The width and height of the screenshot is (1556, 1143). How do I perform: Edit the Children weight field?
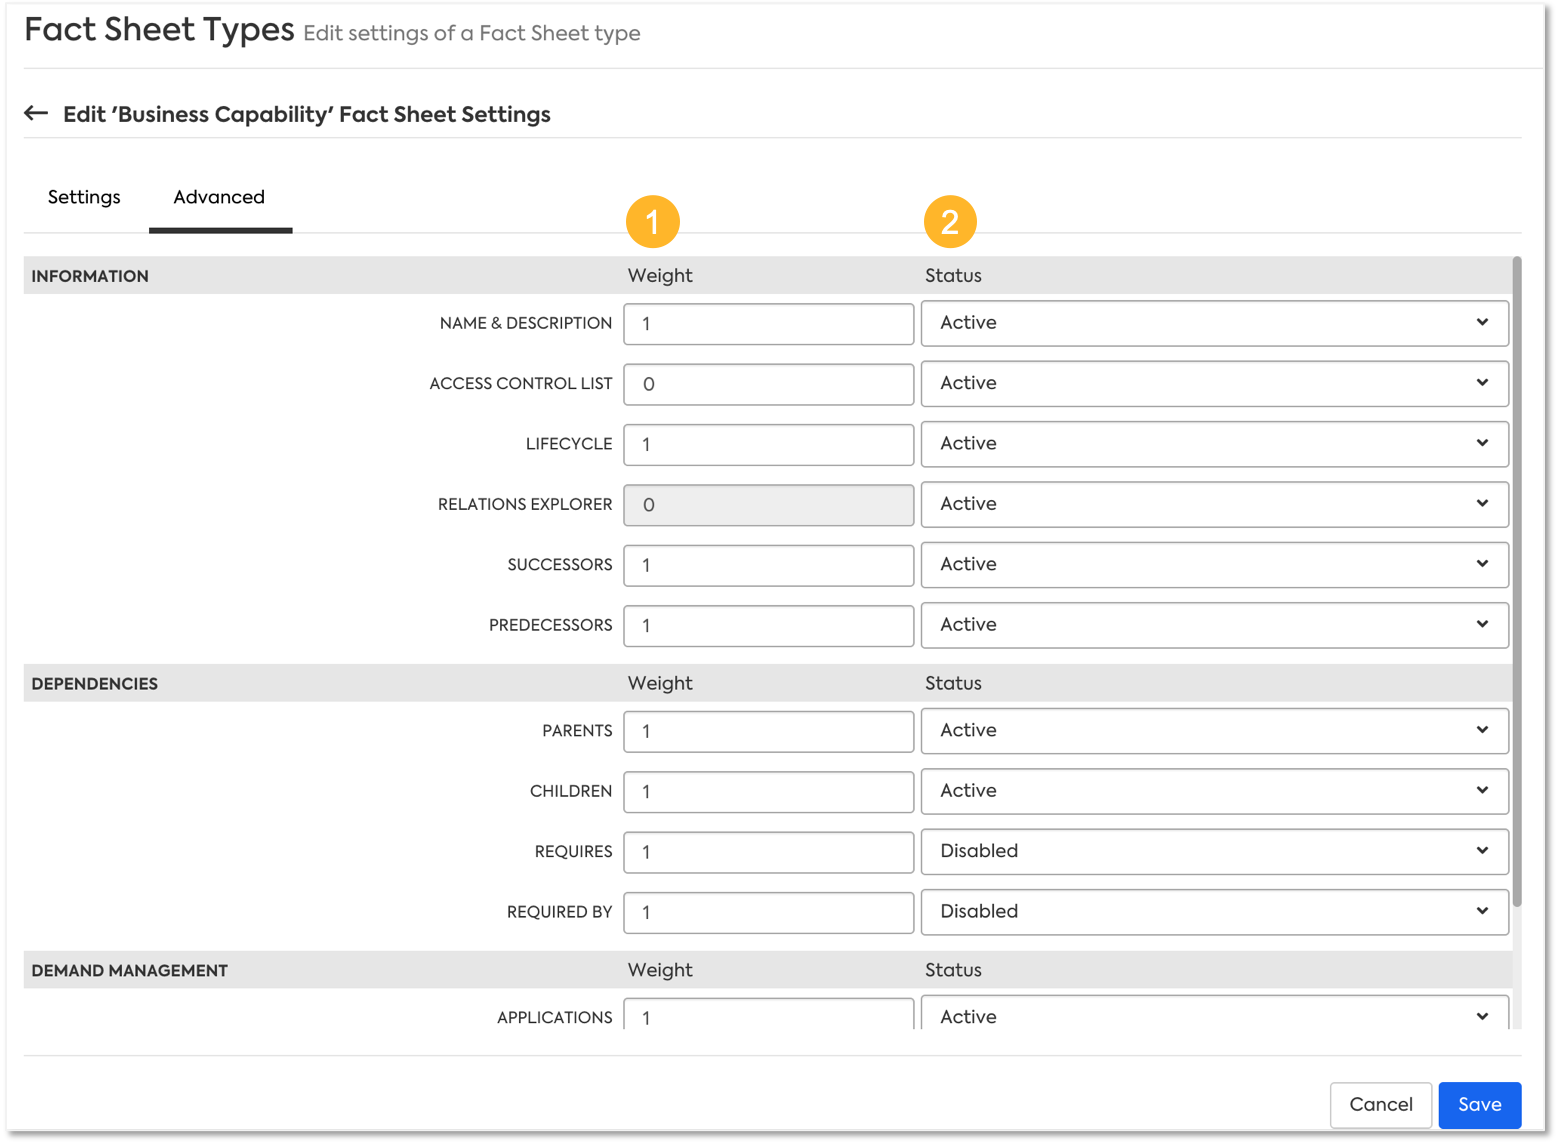point(768,792)
